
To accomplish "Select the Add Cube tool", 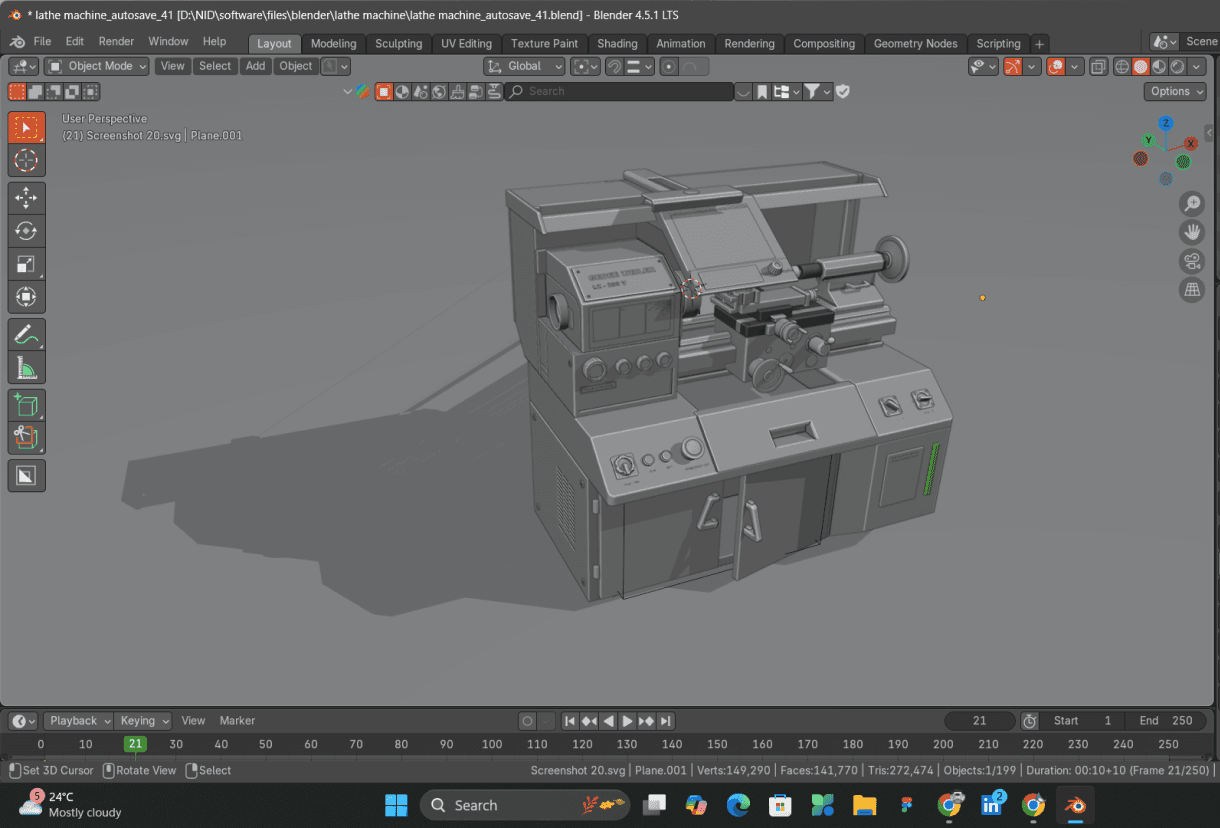I will 27,406.
